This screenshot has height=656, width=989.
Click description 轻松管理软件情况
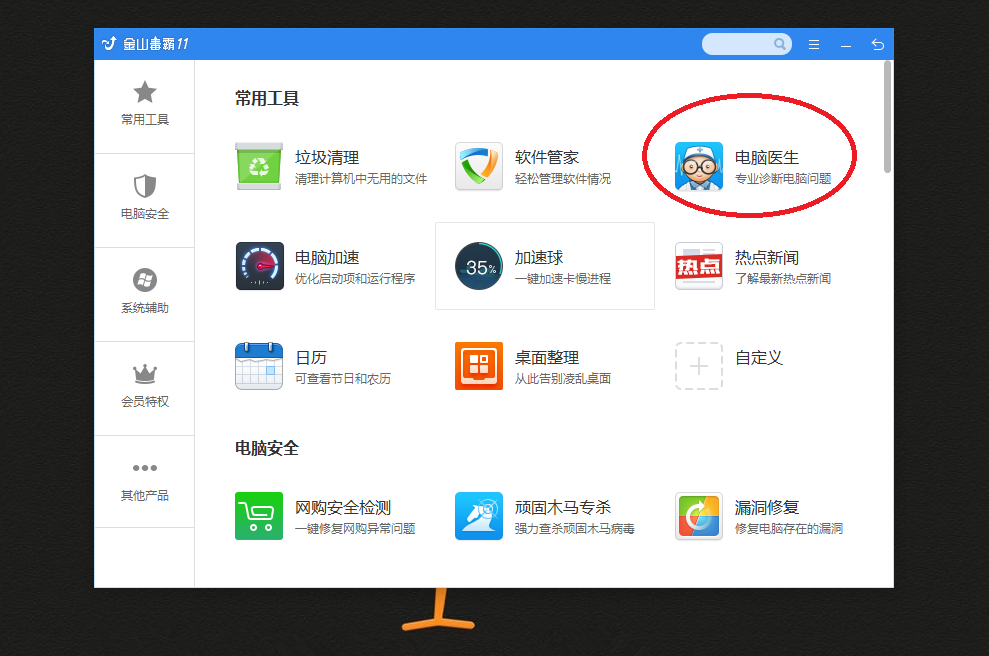(563, 179)
